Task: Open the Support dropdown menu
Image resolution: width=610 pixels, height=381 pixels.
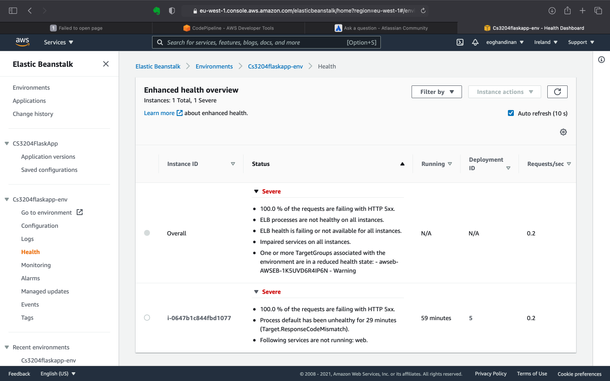Action: (581, 42)
